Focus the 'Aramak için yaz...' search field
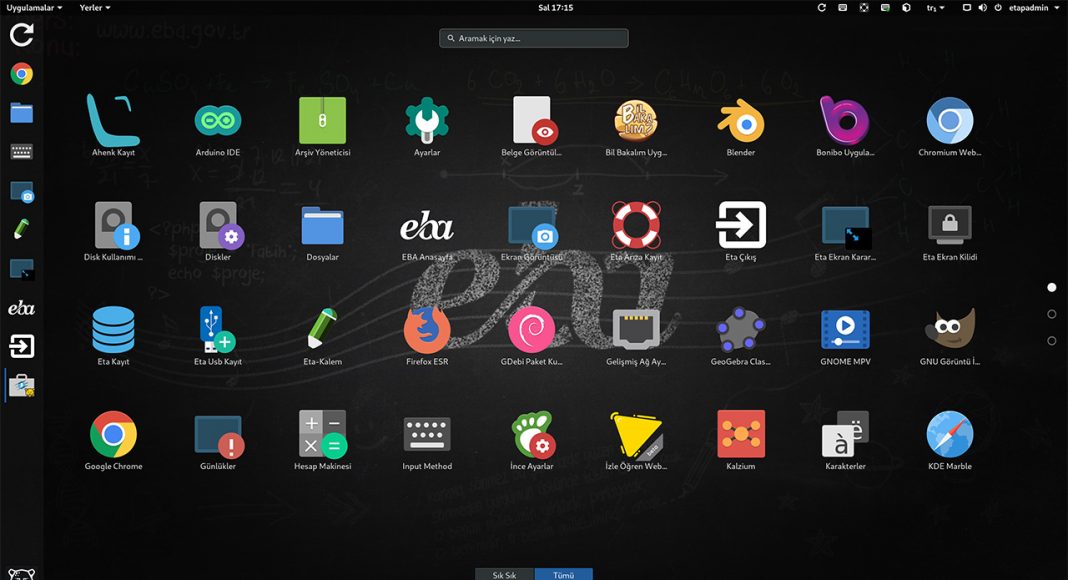Image resolution: width=1068 pixels, height=580 pixels. coord(534,38)
